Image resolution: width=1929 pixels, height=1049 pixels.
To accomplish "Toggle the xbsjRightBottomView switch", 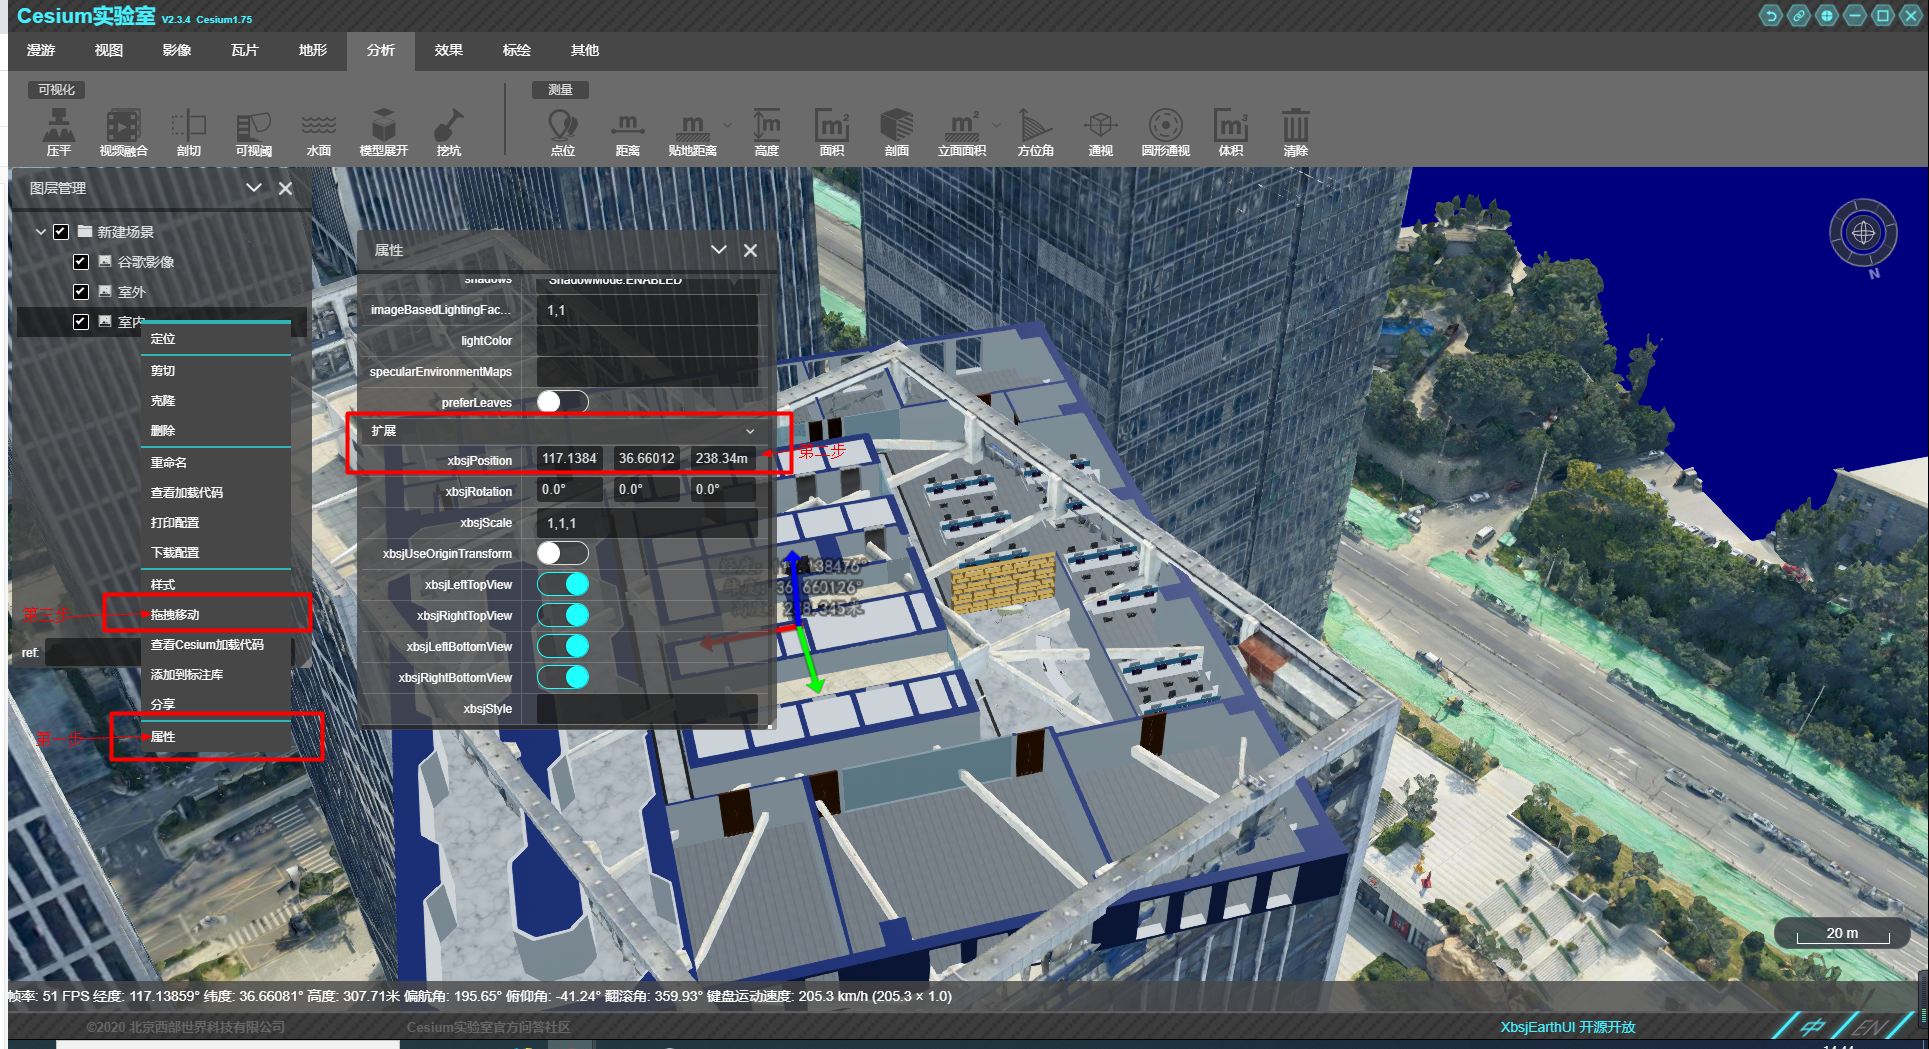I will click(563, 677).
